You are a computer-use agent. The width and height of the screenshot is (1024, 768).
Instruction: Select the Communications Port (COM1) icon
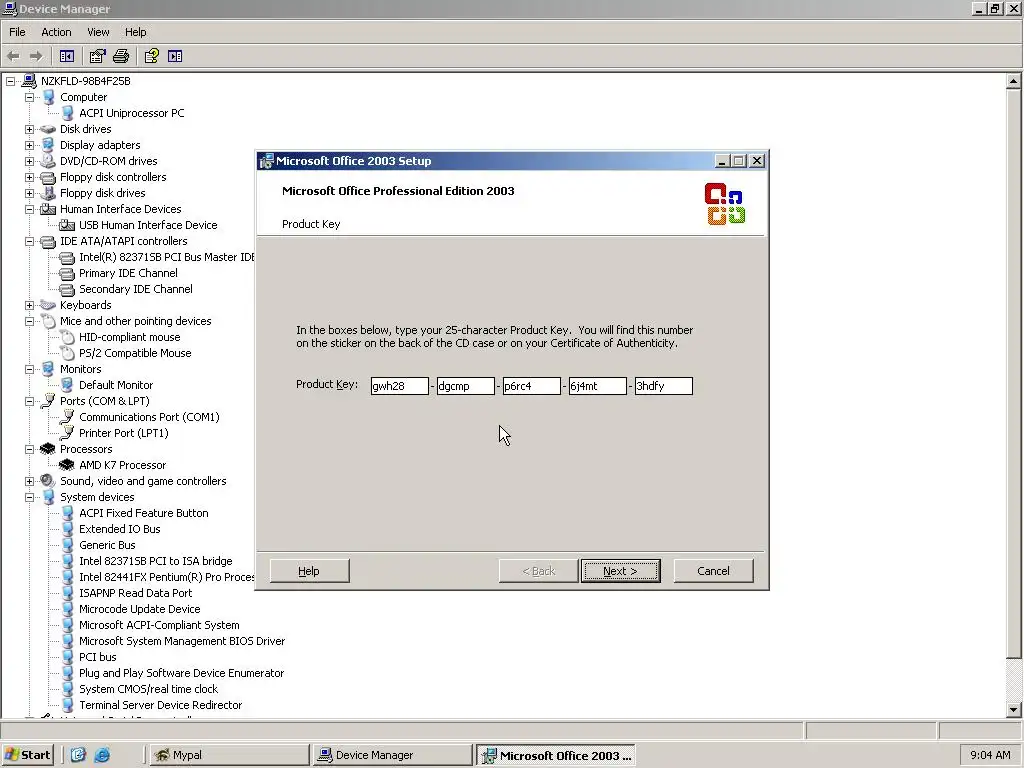coord(67,417)
